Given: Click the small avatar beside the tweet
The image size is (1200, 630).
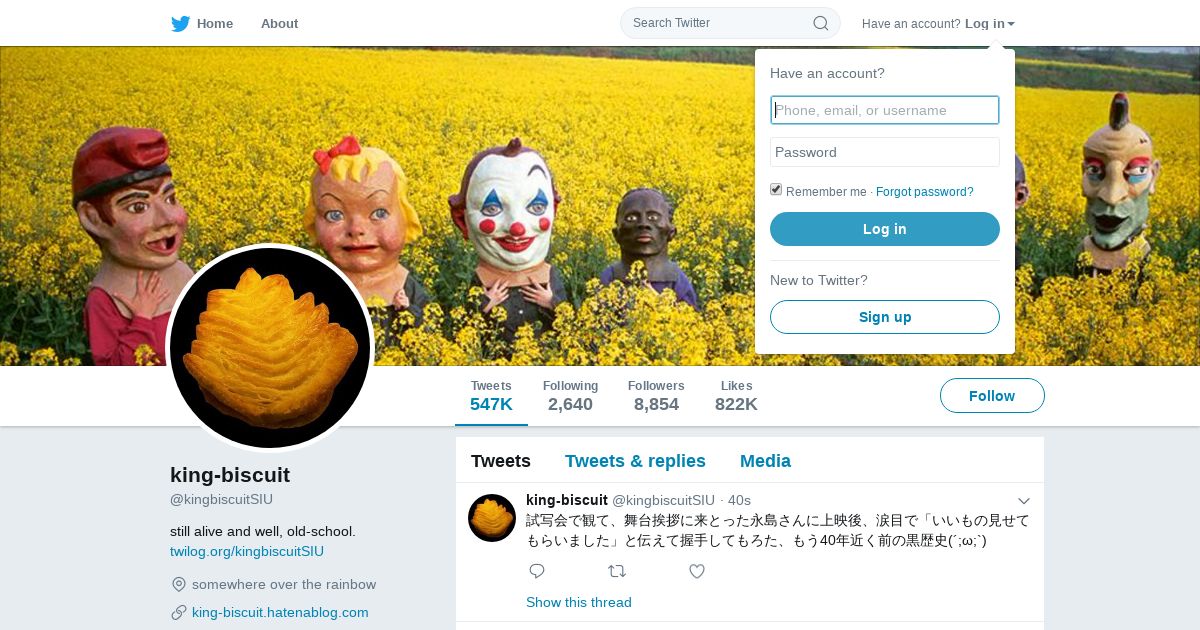Looking at the screenshot, I should click(492, 518).
